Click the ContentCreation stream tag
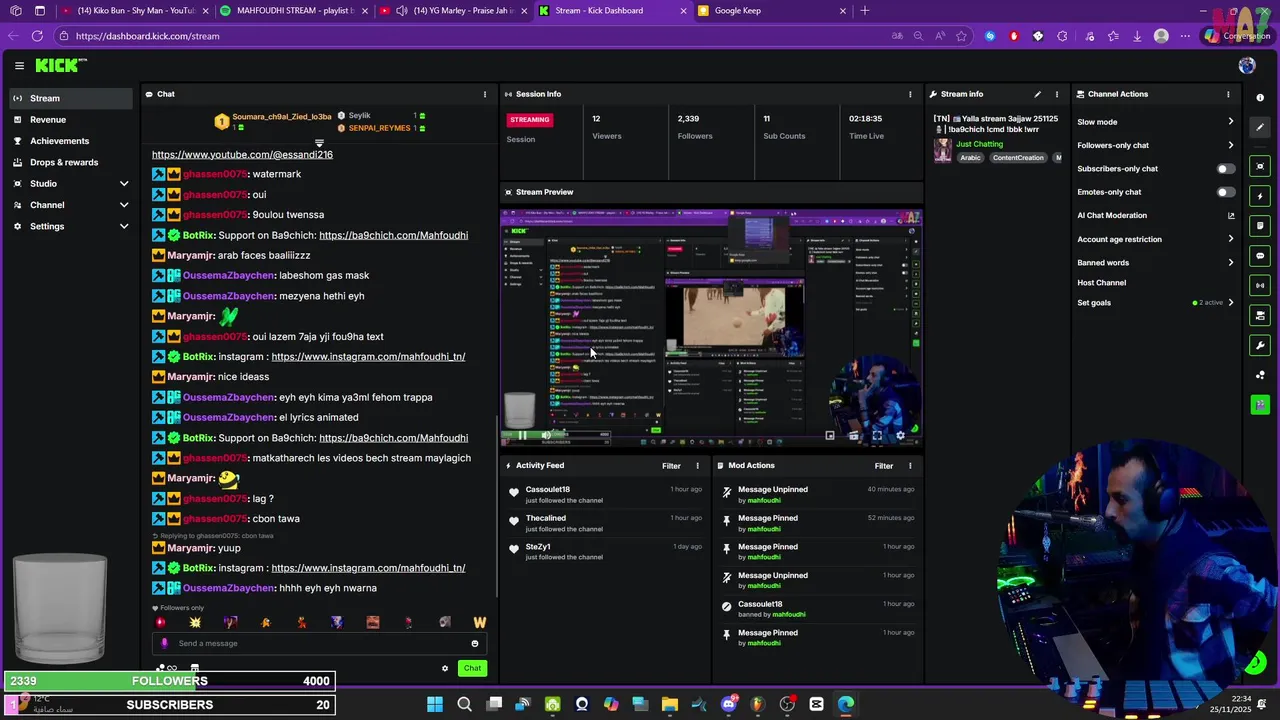This screenshot has height=720, width=1280. 1018,158
